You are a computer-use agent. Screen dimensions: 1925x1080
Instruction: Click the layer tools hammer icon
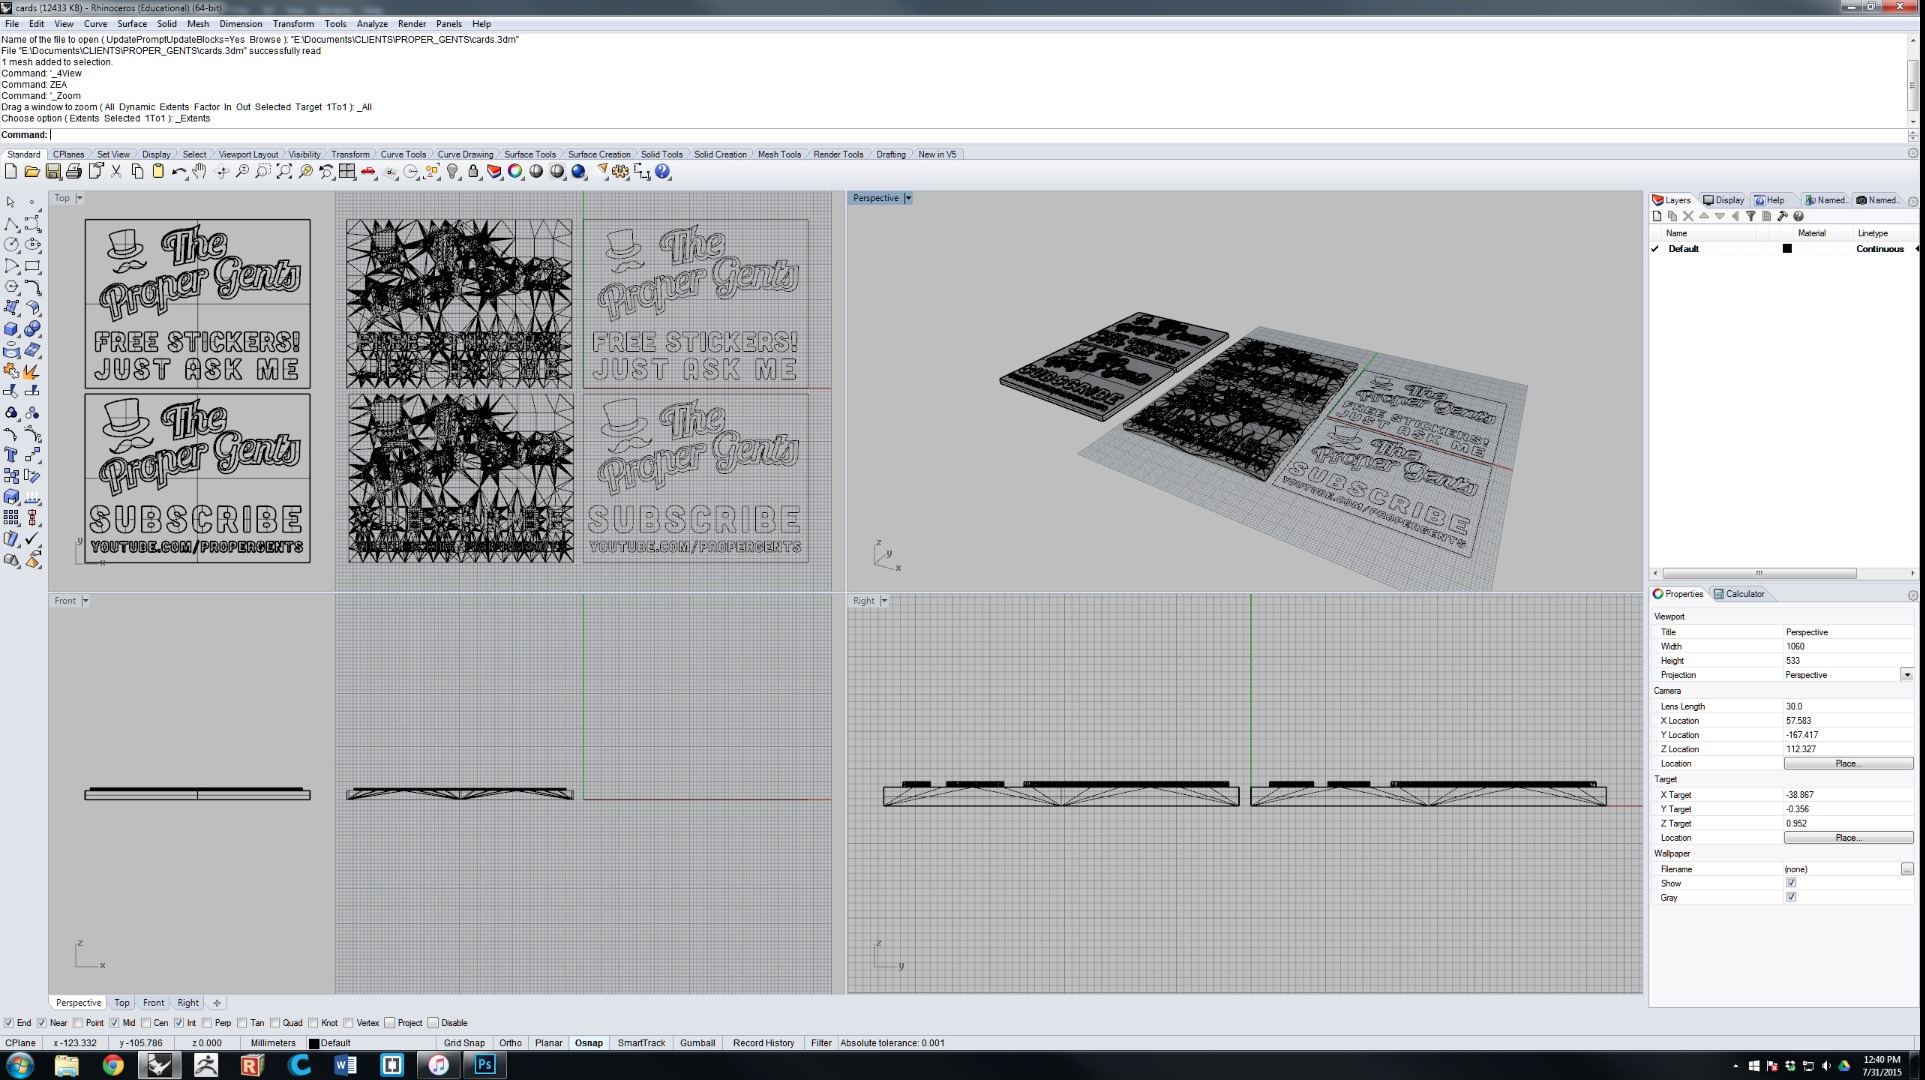tap(1782, 216)
